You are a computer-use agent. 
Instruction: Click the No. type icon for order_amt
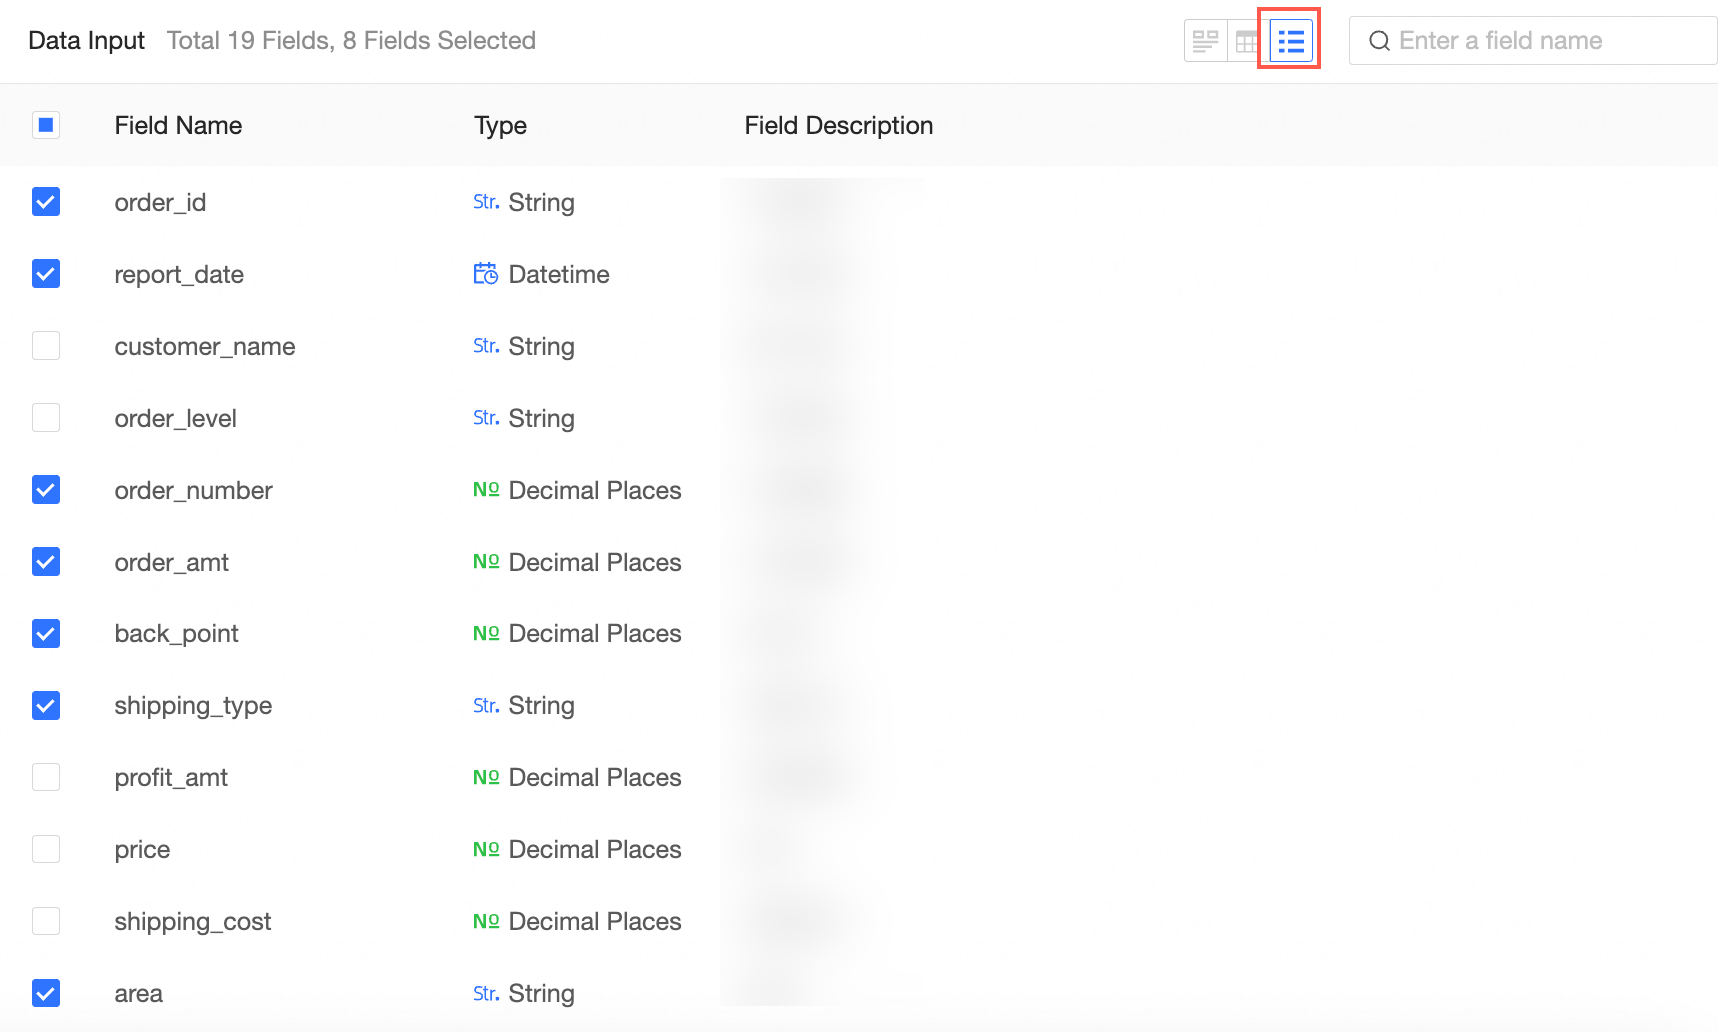[486, 562]
